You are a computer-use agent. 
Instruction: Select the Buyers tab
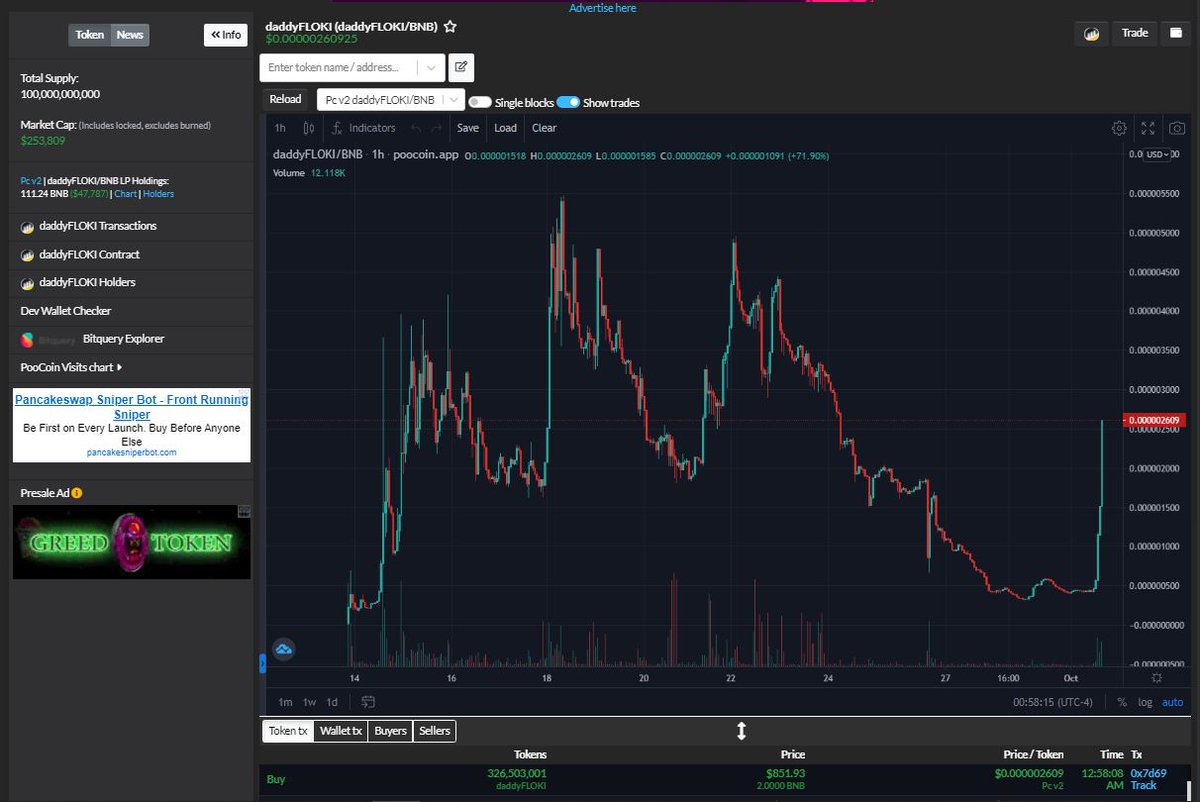(390, 731)
